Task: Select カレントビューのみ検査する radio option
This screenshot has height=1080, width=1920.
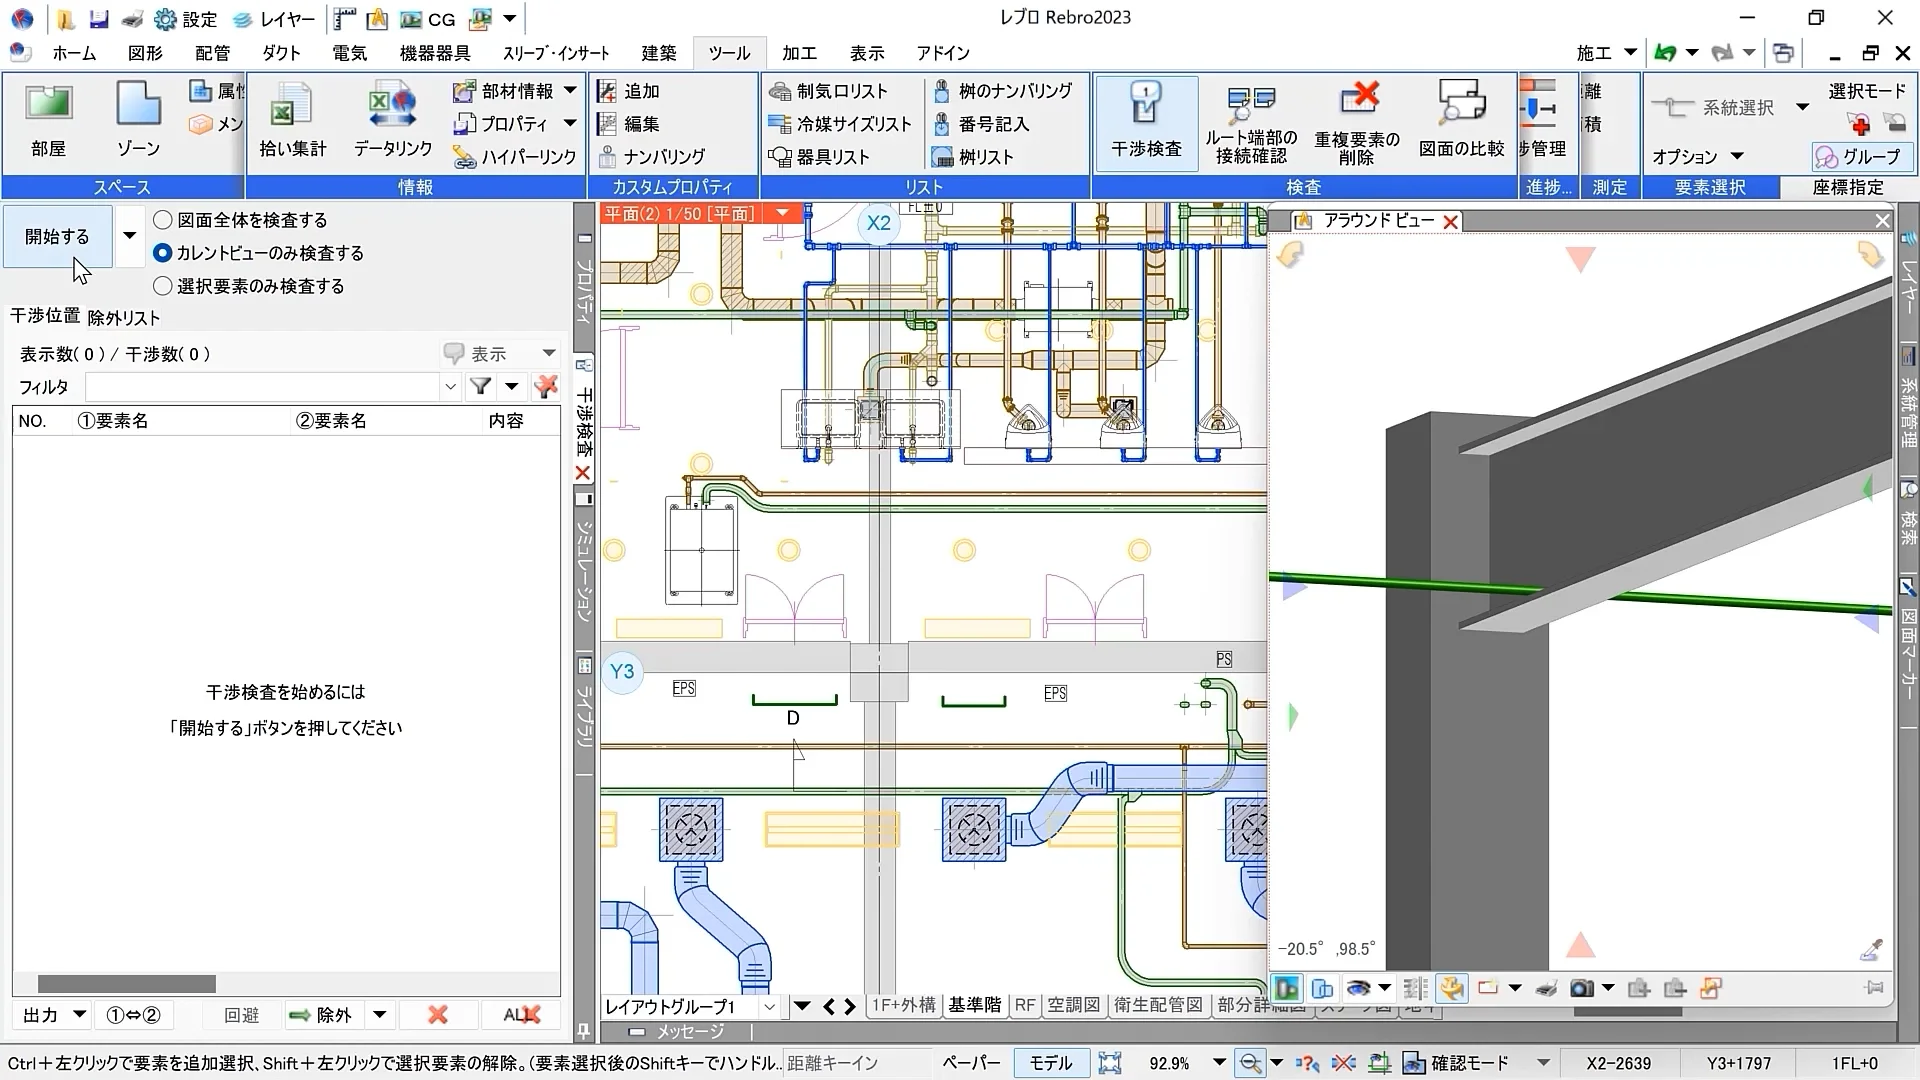Action: pyautogui.click(x=163, y=253)
